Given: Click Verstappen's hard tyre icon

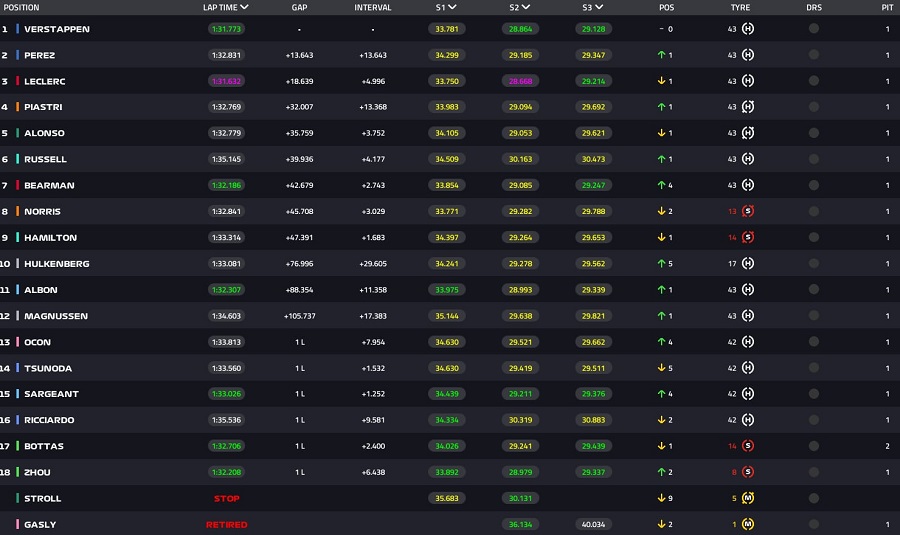Looking at the screenshot, I should point(747,29).
